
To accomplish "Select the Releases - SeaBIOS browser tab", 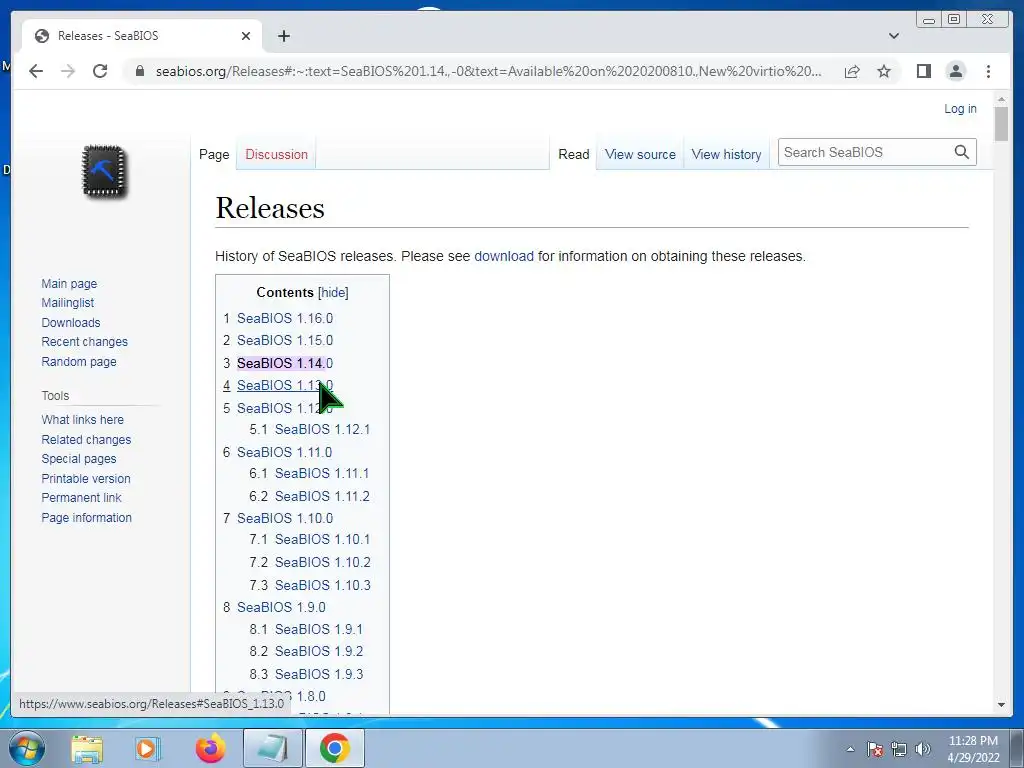I will tap(142, 36).
